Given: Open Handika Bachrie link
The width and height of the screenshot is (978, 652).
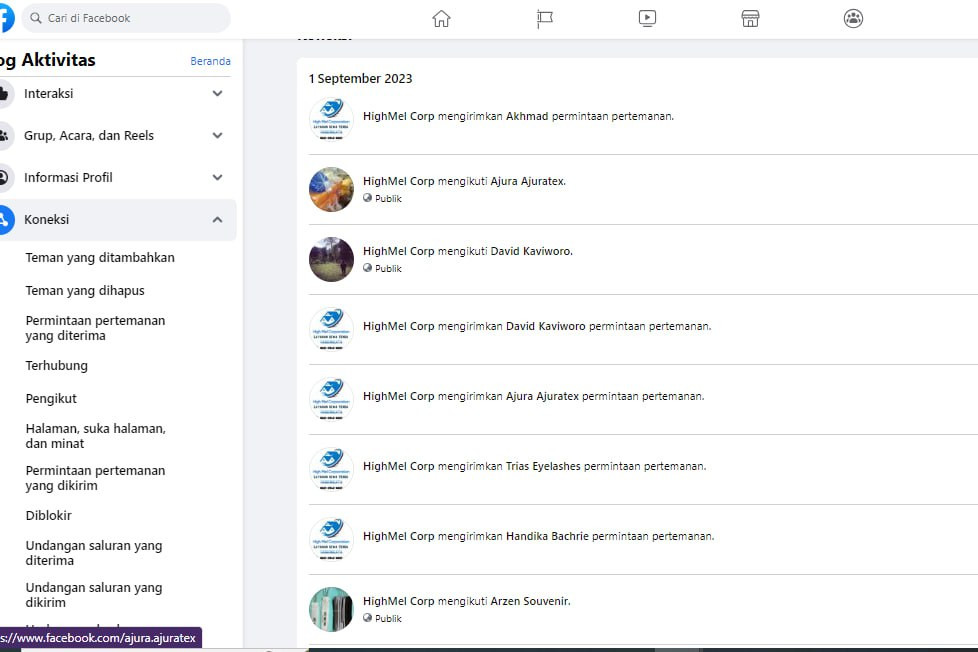Looking at the screenshot, I should pyautogui.click(x=547, y=536).
